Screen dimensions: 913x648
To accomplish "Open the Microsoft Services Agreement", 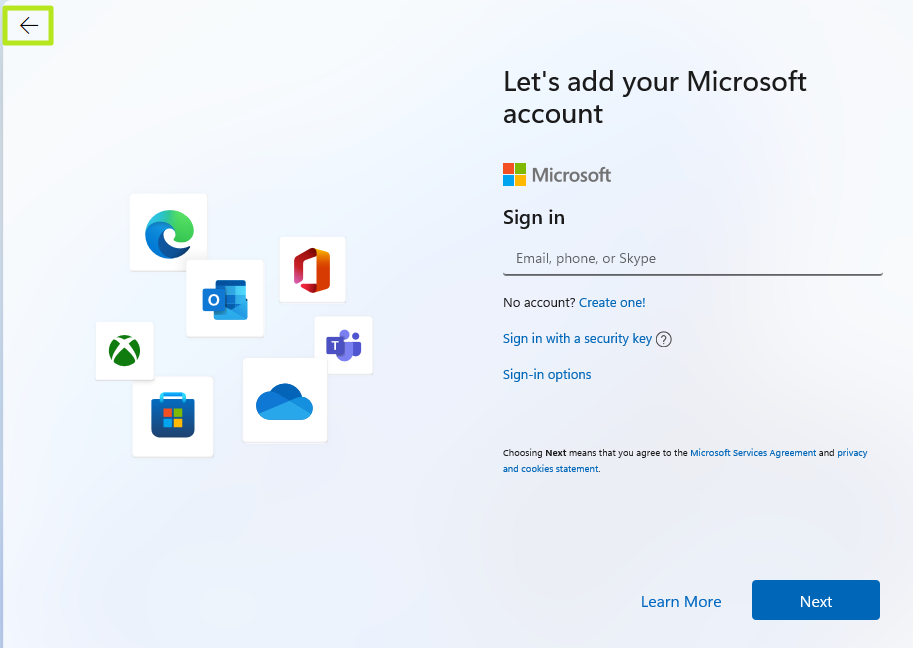I will coord(753,452).
